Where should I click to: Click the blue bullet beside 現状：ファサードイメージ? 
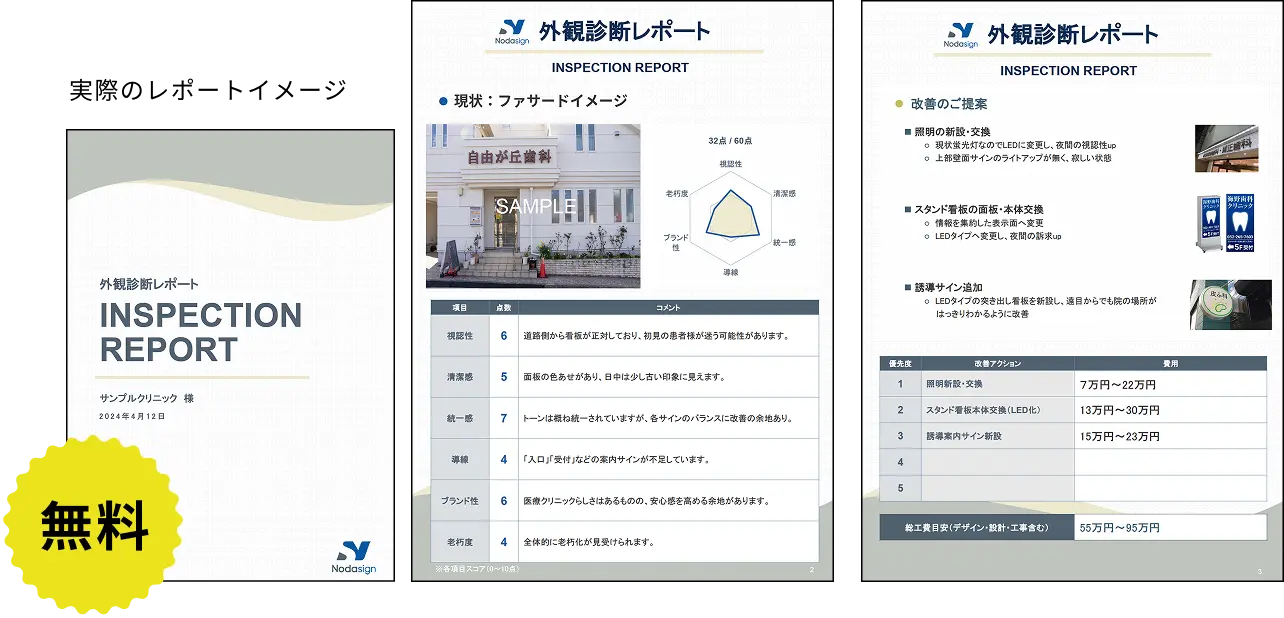443,101
